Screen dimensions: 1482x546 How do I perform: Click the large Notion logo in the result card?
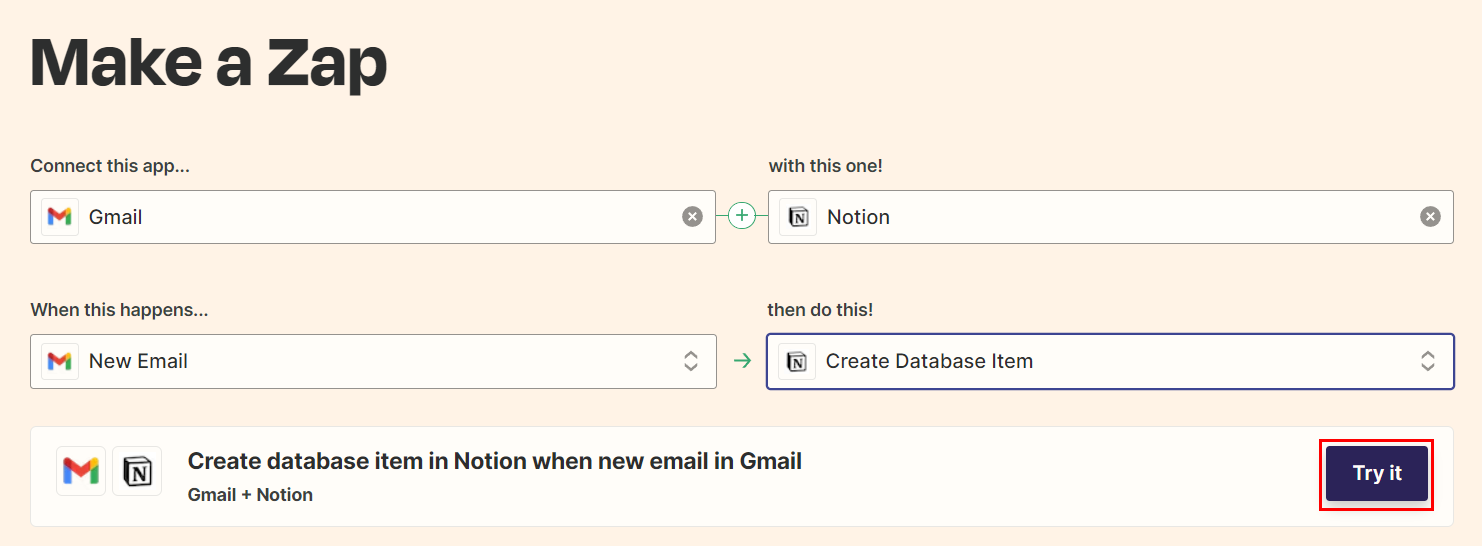(137, 471)
